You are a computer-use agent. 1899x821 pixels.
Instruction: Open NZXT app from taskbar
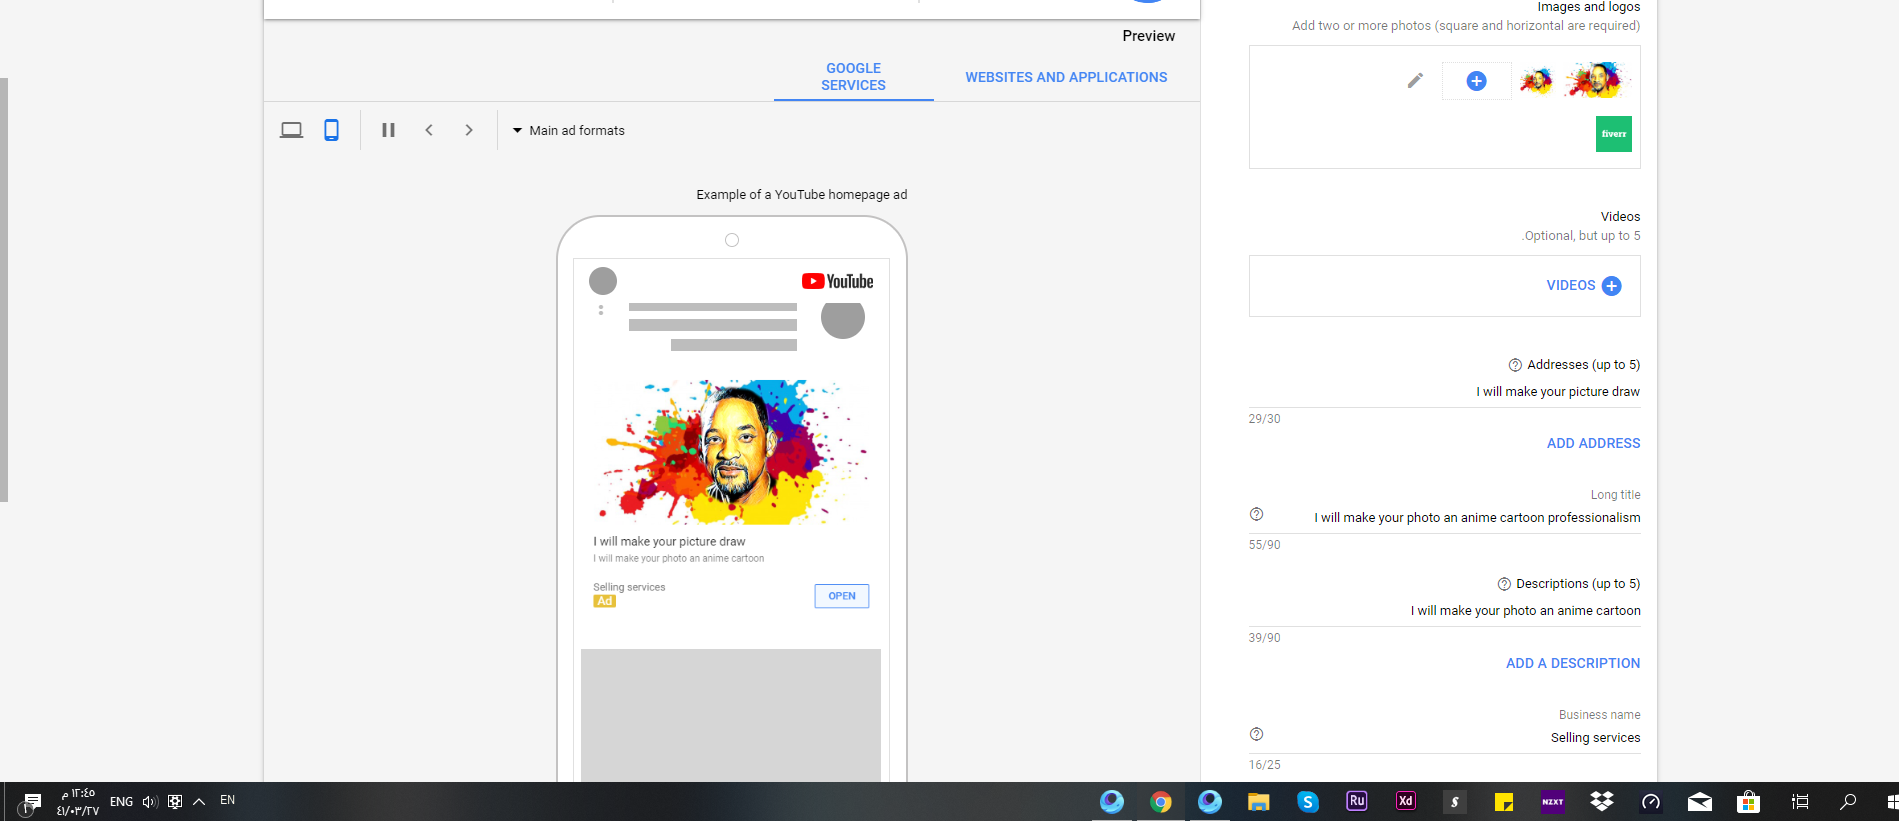coord(1552,802)
